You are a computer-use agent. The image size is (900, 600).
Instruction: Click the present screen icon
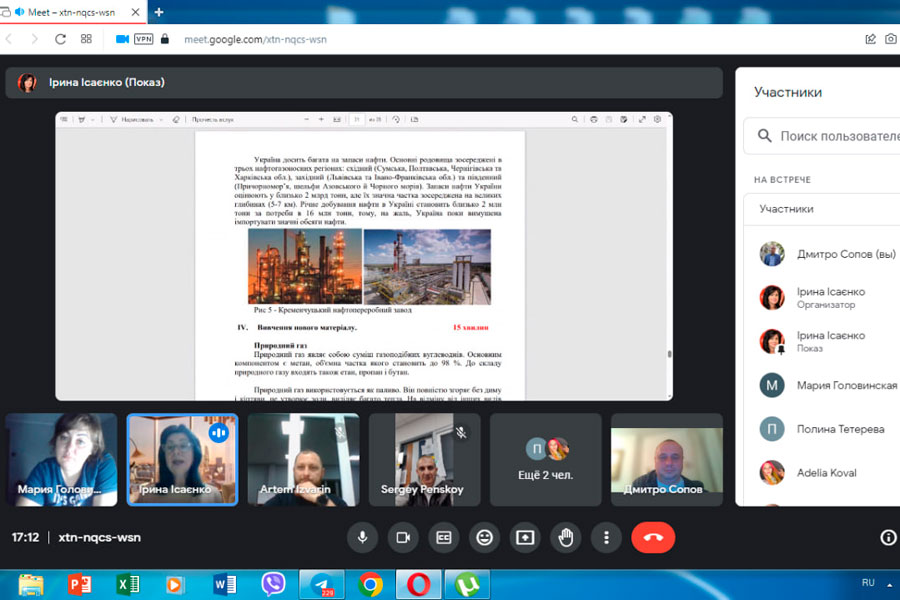click(525, 538)
